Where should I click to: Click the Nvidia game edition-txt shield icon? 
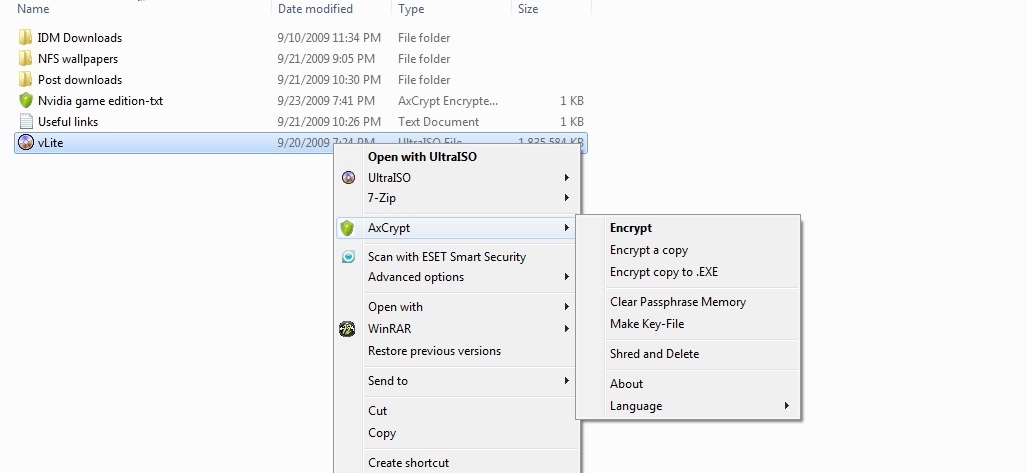click(x=26, y=101)
